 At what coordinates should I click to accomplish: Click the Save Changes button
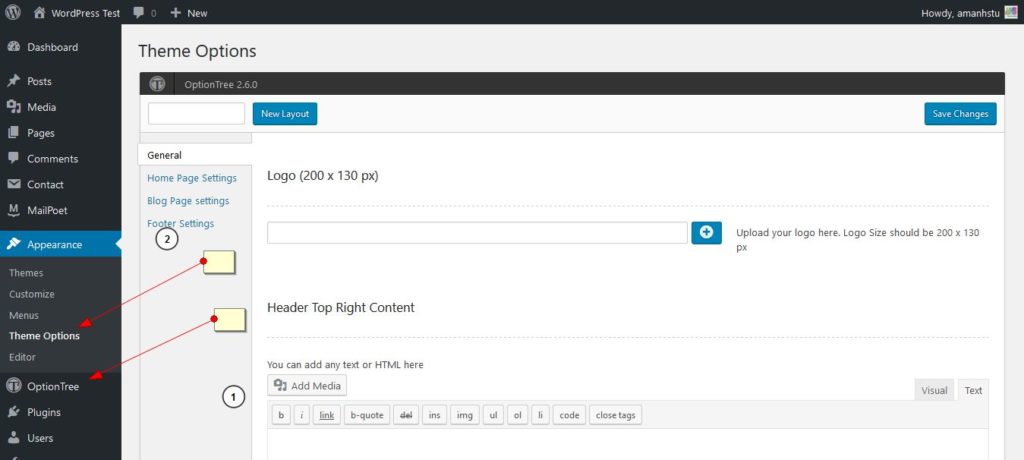(x=960, y=114)
